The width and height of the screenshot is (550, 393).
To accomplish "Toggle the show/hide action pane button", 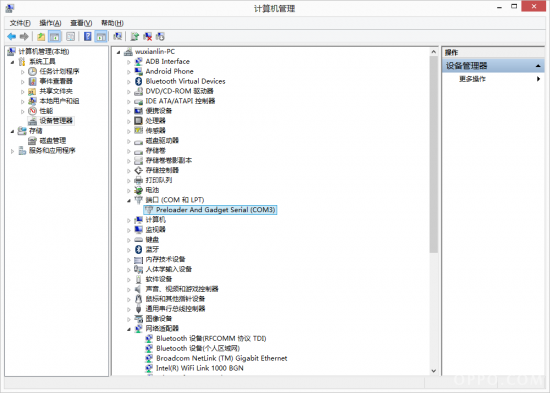I will [101, 36].
